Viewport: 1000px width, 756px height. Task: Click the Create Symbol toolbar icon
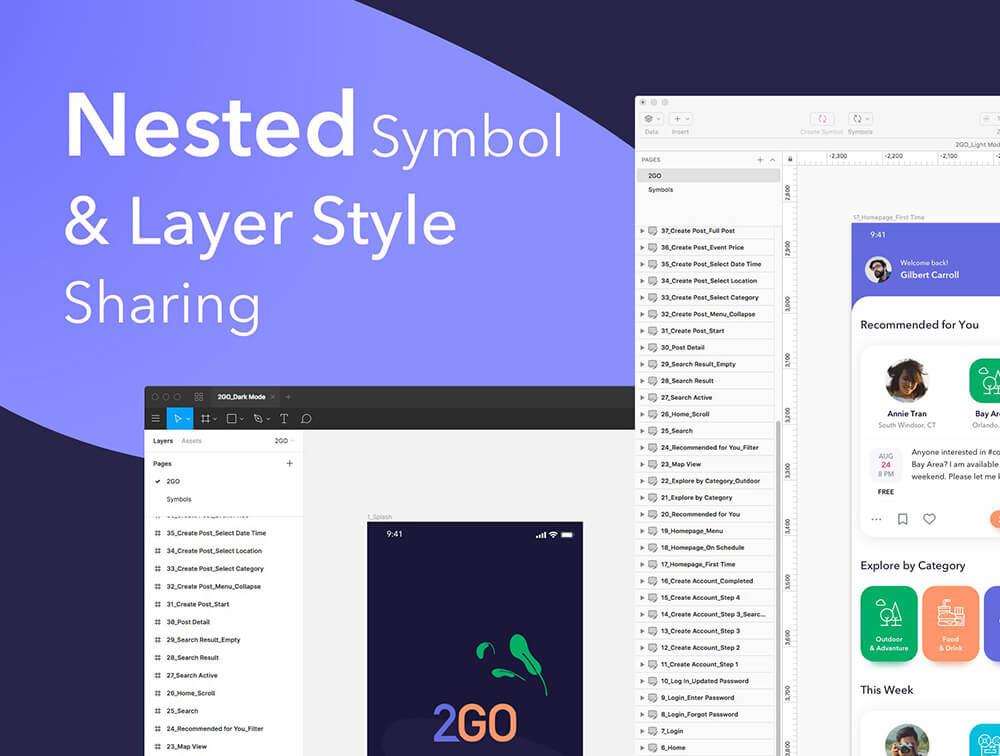point(822,119)
